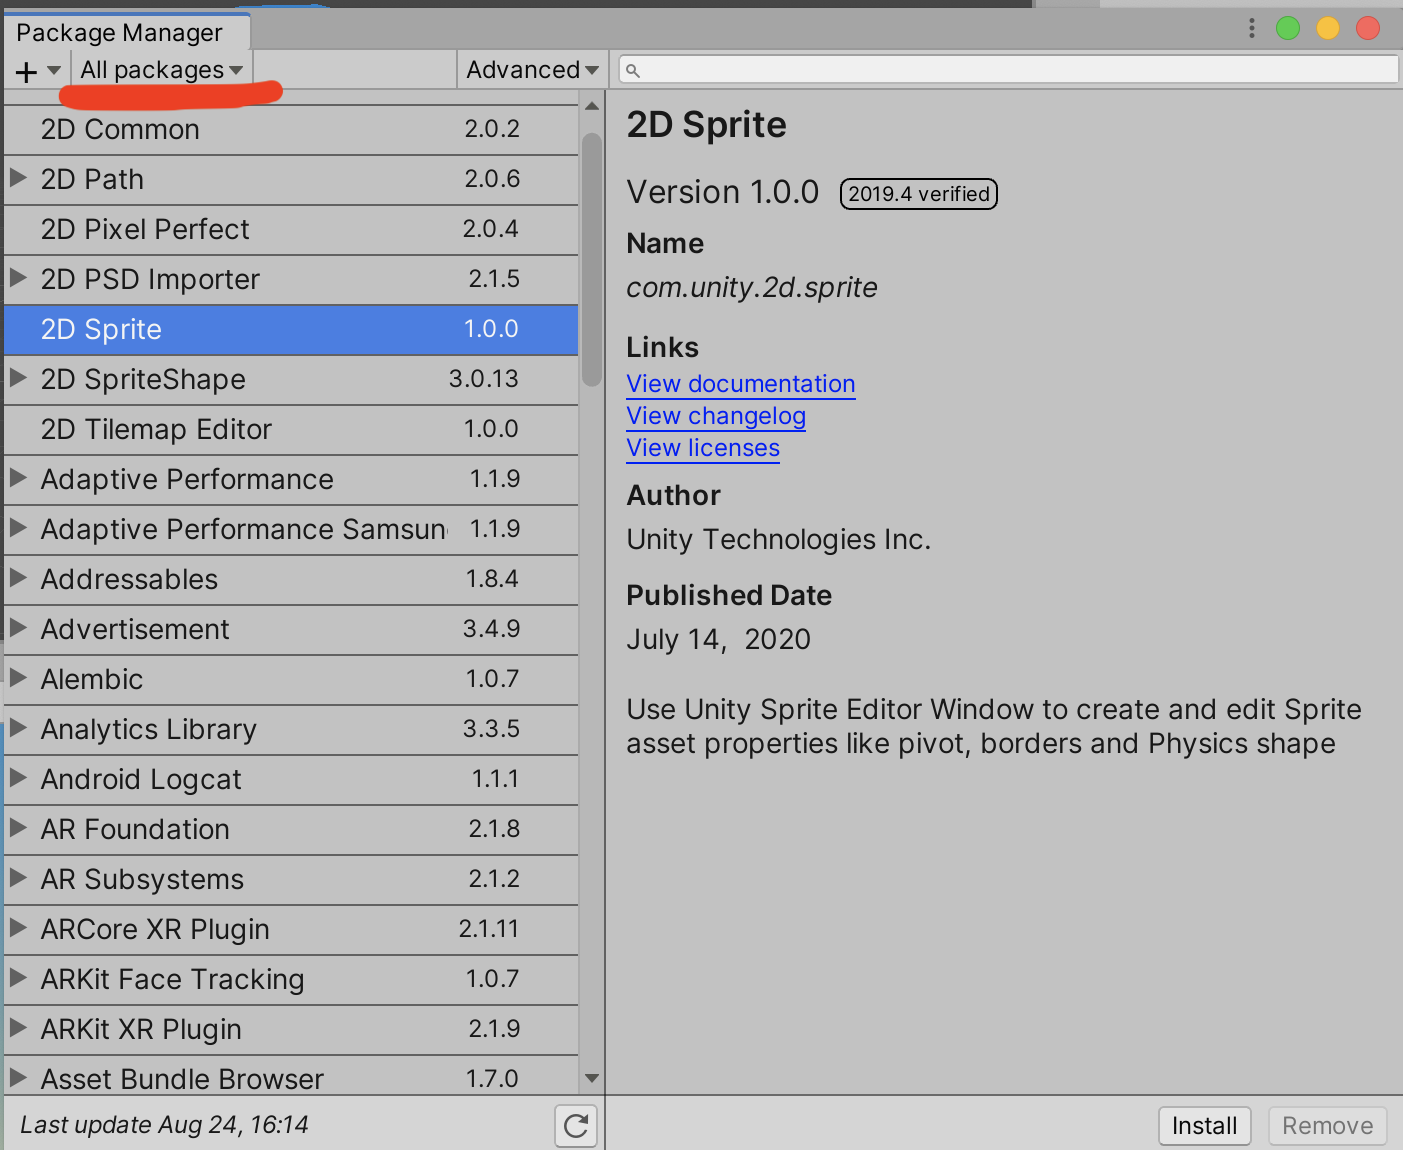This screenshot has width=1403, height=1150.
Task: Expand the Advertisement package
Action: [18, 628]
